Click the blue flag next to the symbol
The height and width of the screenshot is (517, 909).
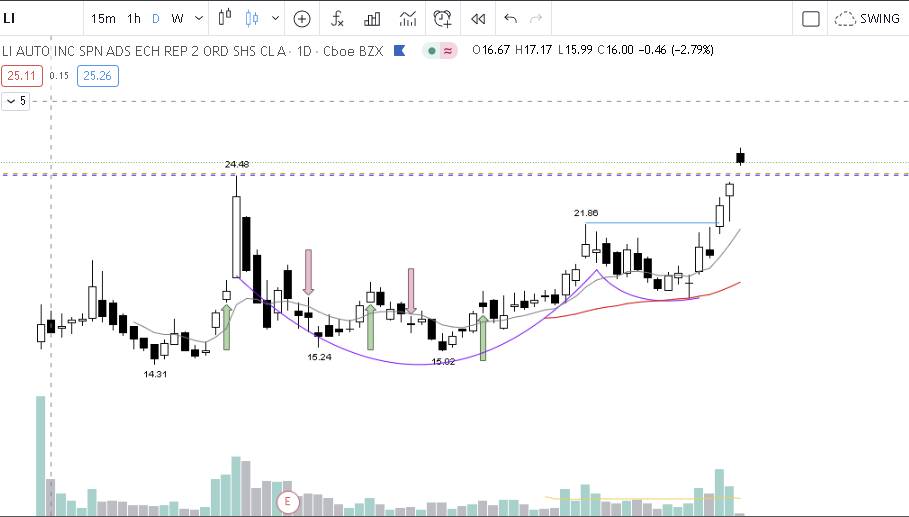point(399,50)
